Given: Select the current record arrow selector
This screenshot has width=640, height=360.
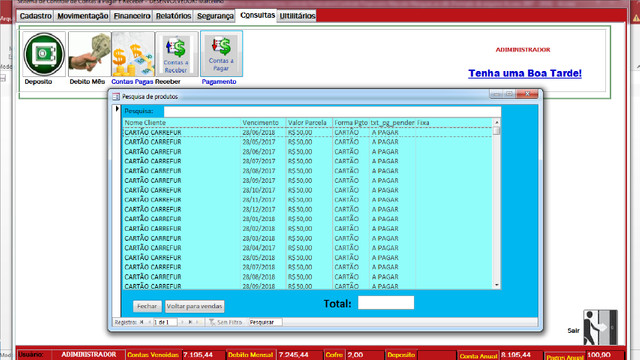Looking at the screenshot, I should [117, 109].
